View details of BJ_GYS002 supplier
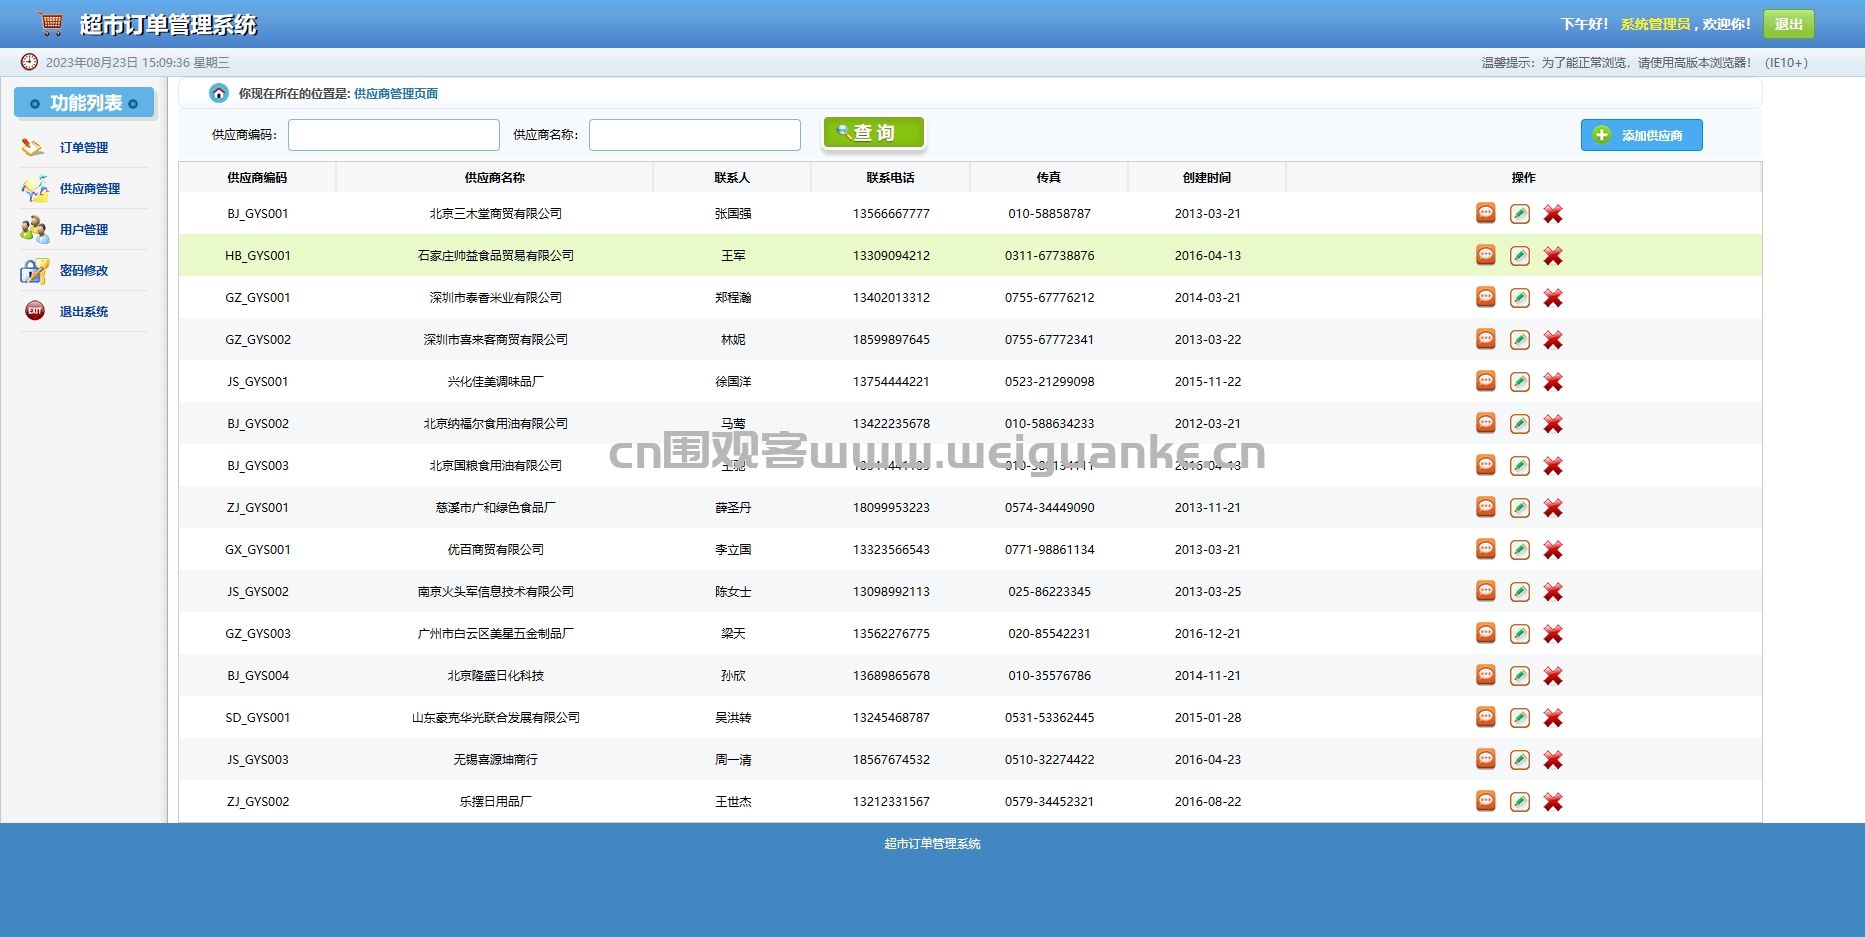The height and width of the screenshot is (937, 1865). pos(1486,423)
